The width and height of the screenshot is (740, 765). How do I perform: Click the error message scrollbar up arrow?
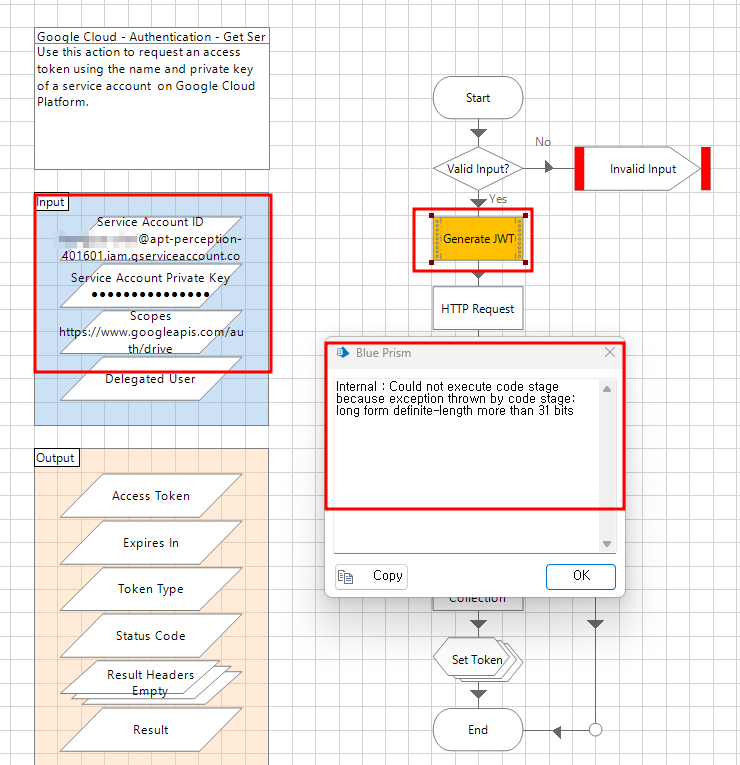coord(607,389)
